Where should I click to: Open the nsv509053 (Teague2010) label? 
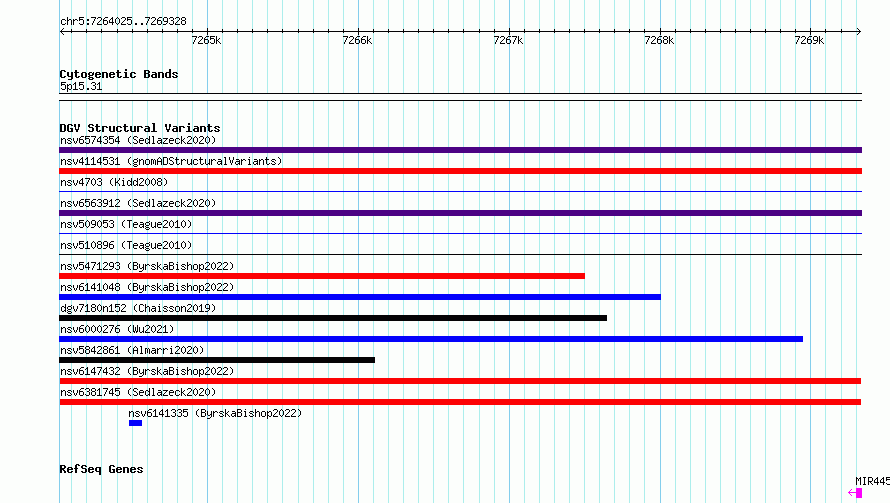[x=126, y=224]
